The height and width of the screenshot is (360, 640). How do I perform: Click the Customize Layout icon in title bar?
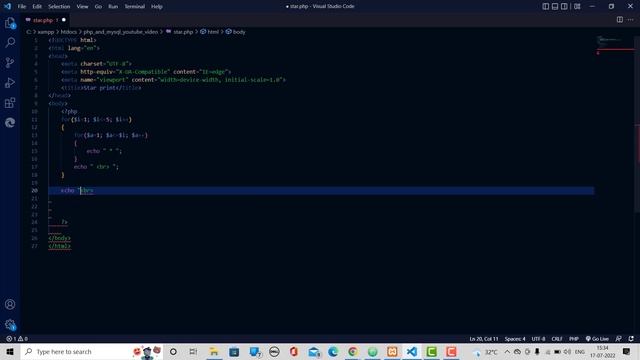pos(577,7)
